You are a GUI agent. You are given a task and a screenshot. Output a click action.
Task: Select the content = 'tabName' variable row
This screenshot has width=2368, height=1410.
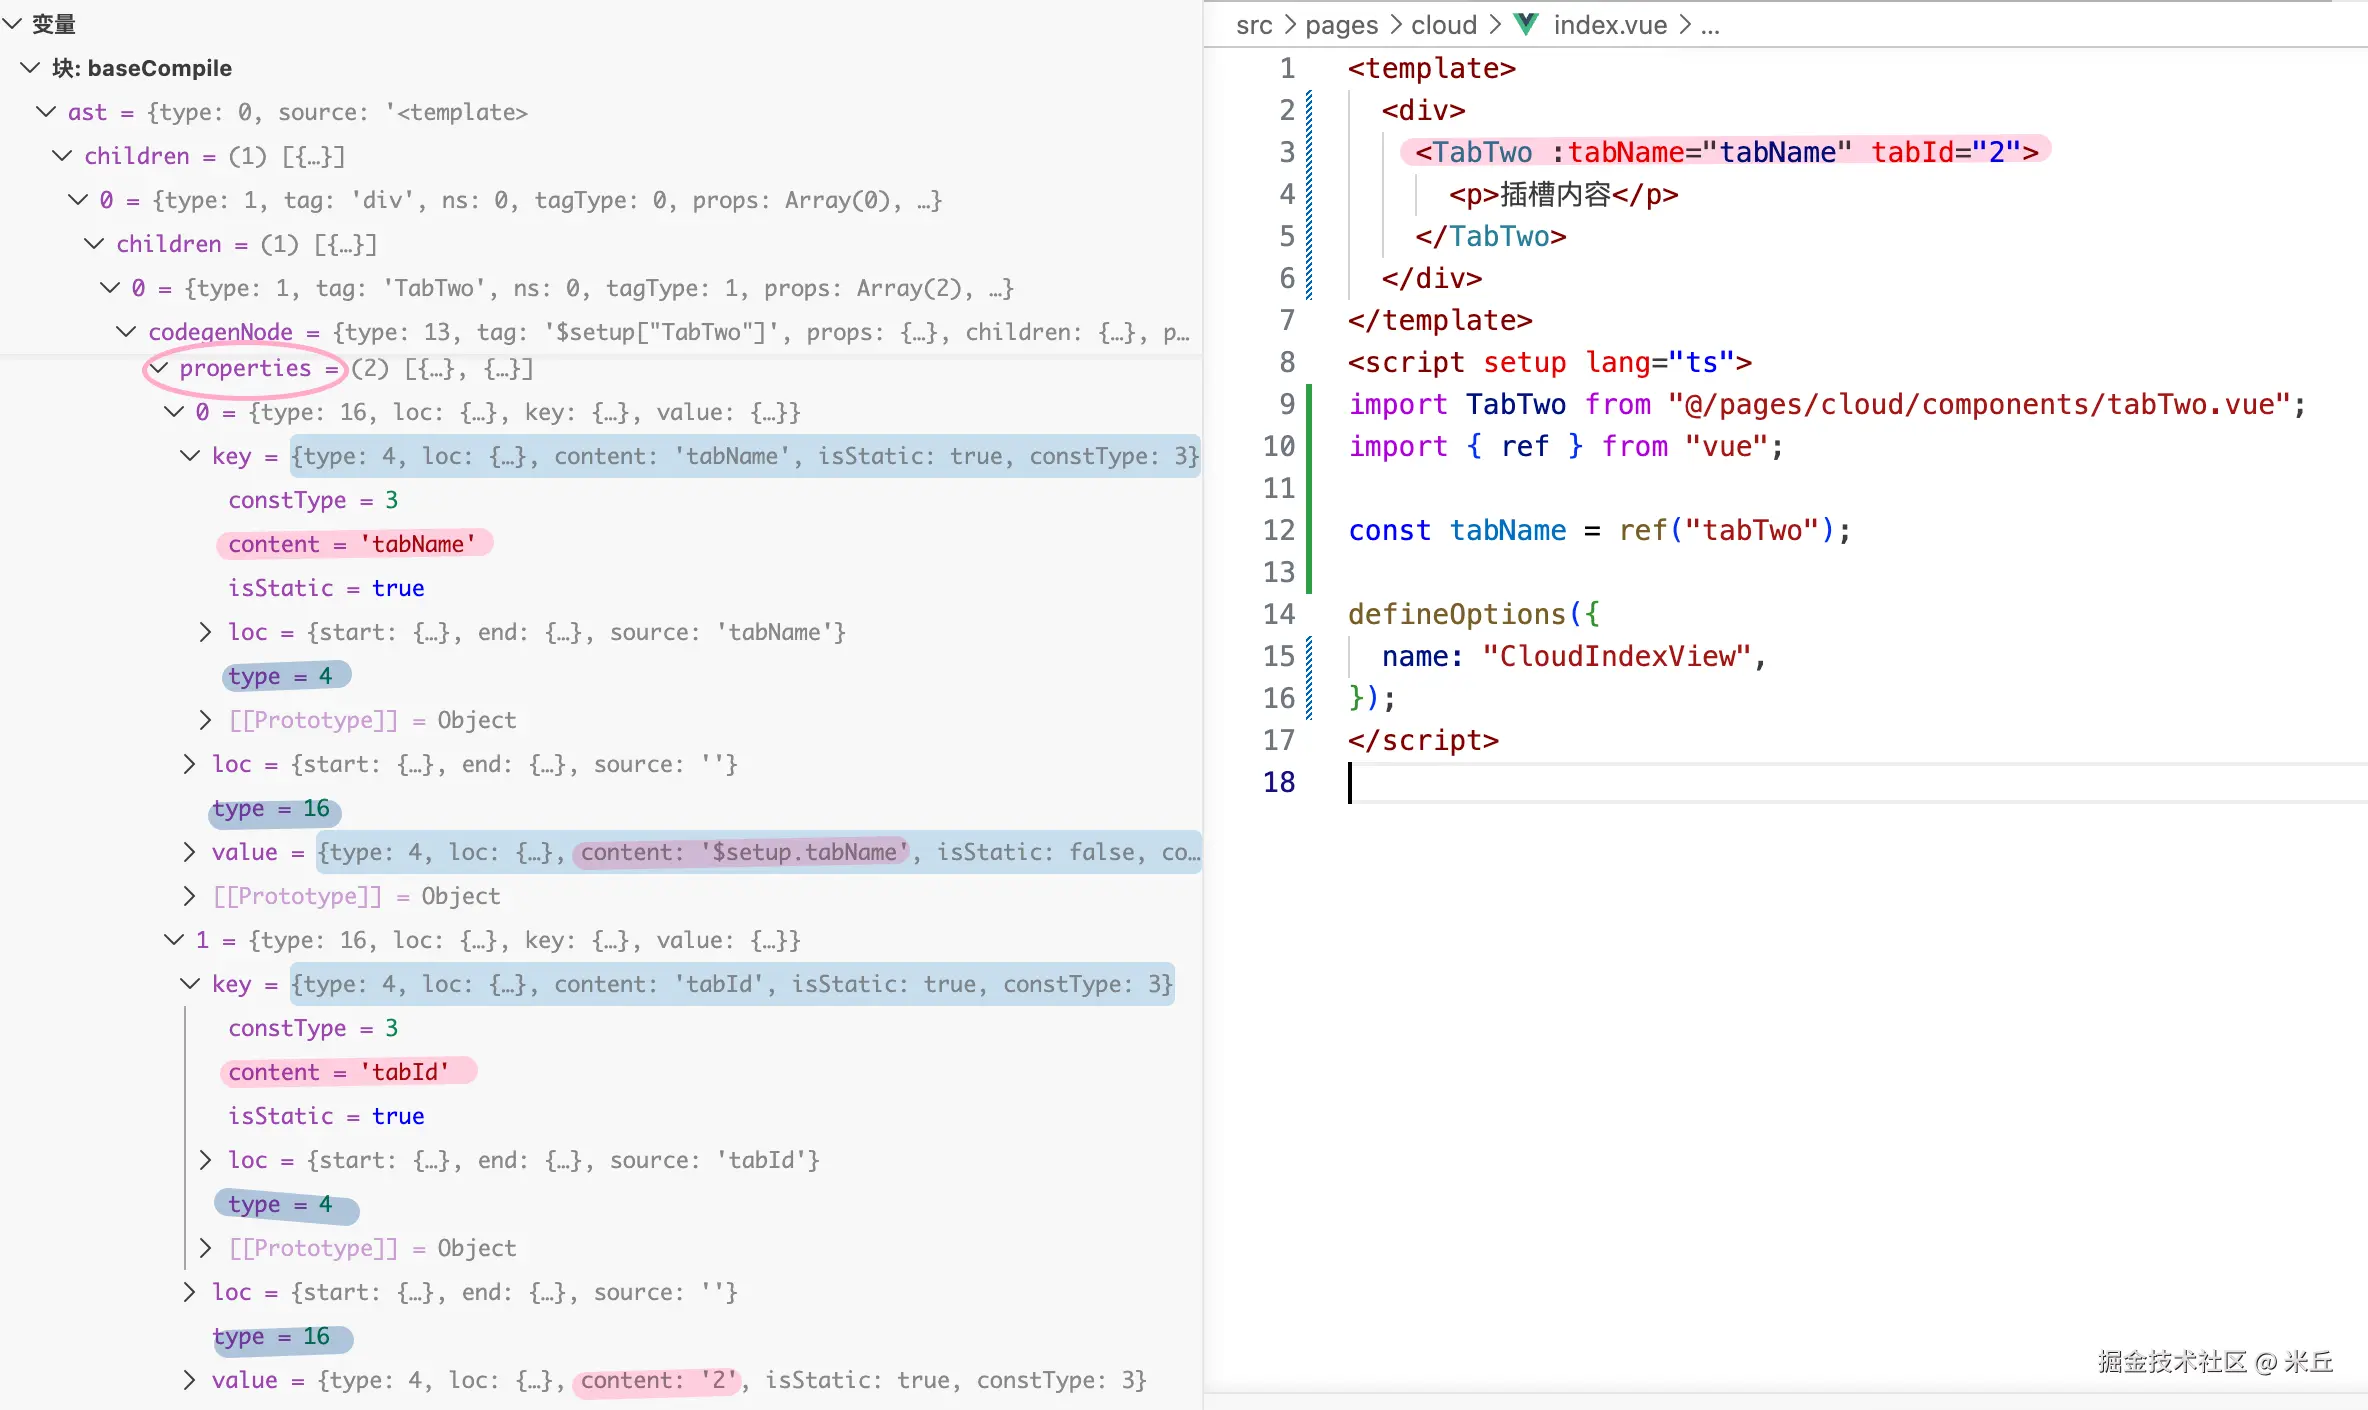(352, 543)
